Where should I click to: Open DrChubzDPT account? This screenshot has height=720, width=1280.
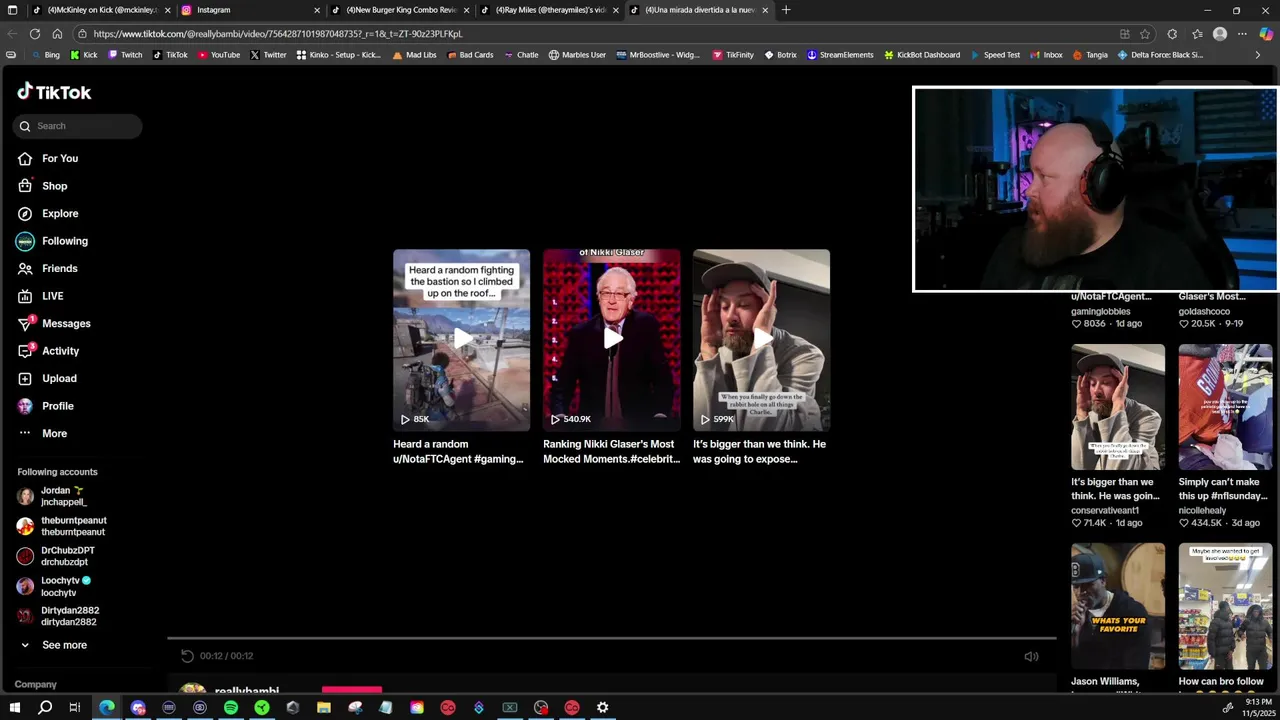tap(56, 556)
